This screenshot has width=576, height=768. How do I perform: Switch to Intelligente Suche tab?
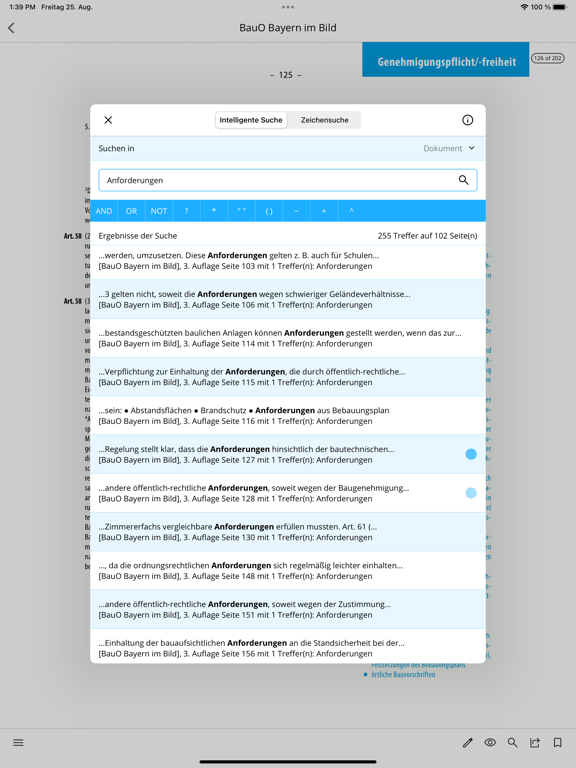pyautogui.click(x=251, y=120)
